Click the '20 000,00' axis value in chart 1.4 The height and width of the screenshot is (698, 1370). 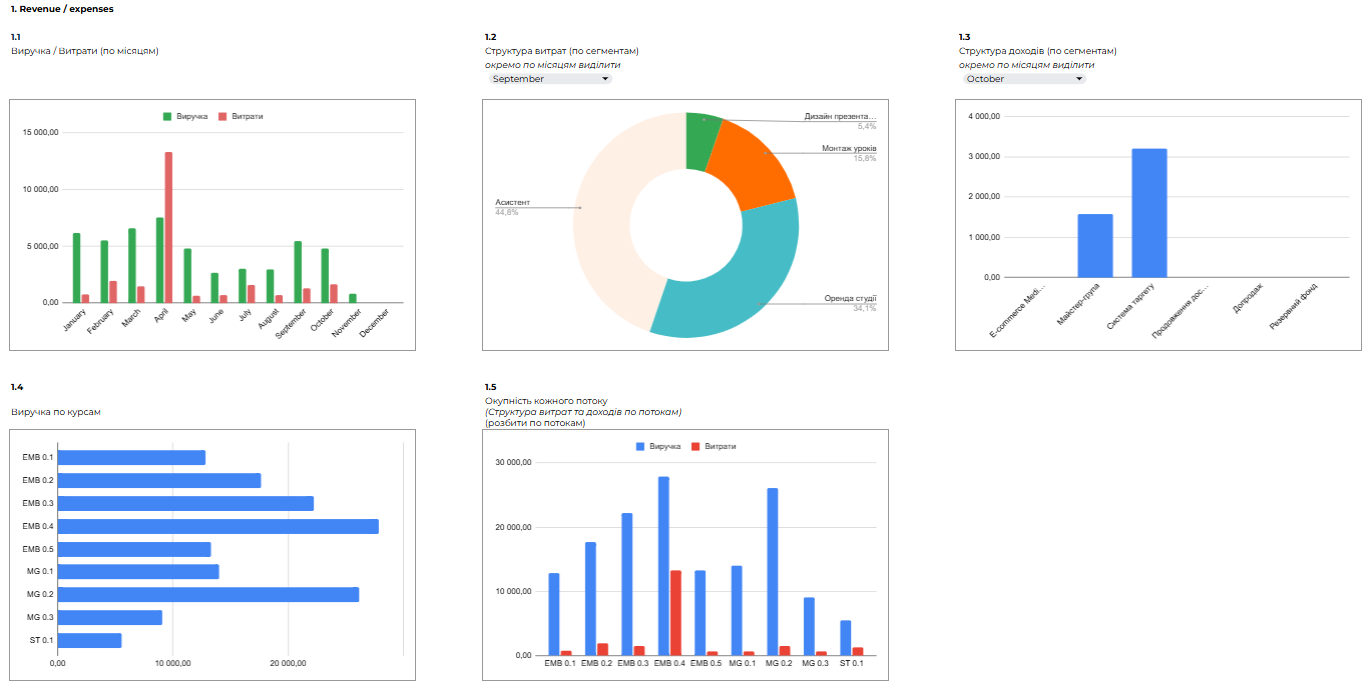288,663
